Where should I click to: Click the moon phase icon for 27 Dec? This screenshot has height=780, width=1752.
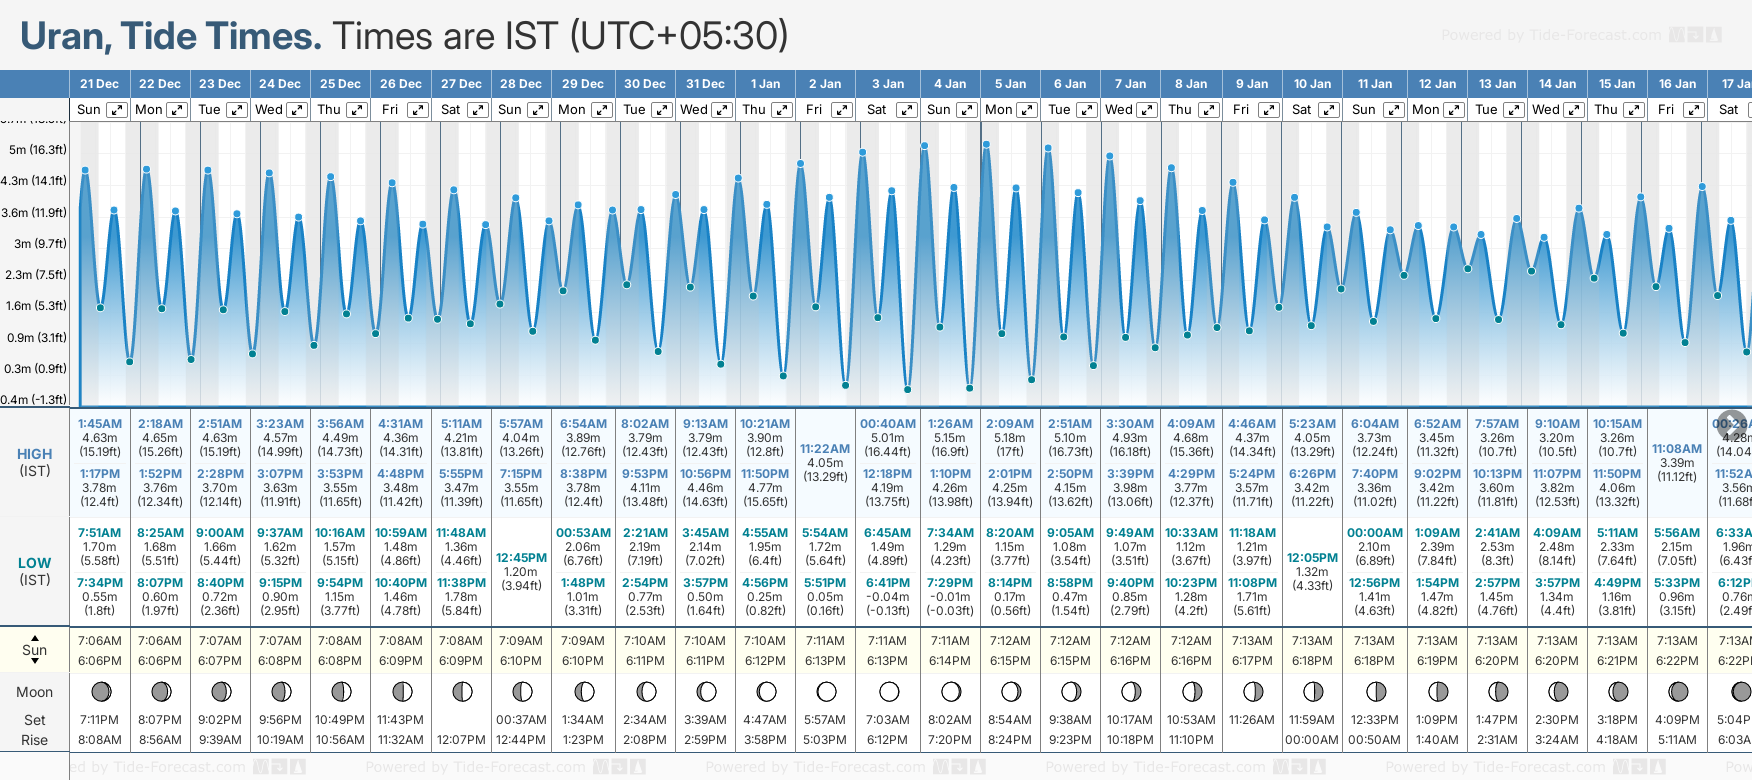(462, 691)
